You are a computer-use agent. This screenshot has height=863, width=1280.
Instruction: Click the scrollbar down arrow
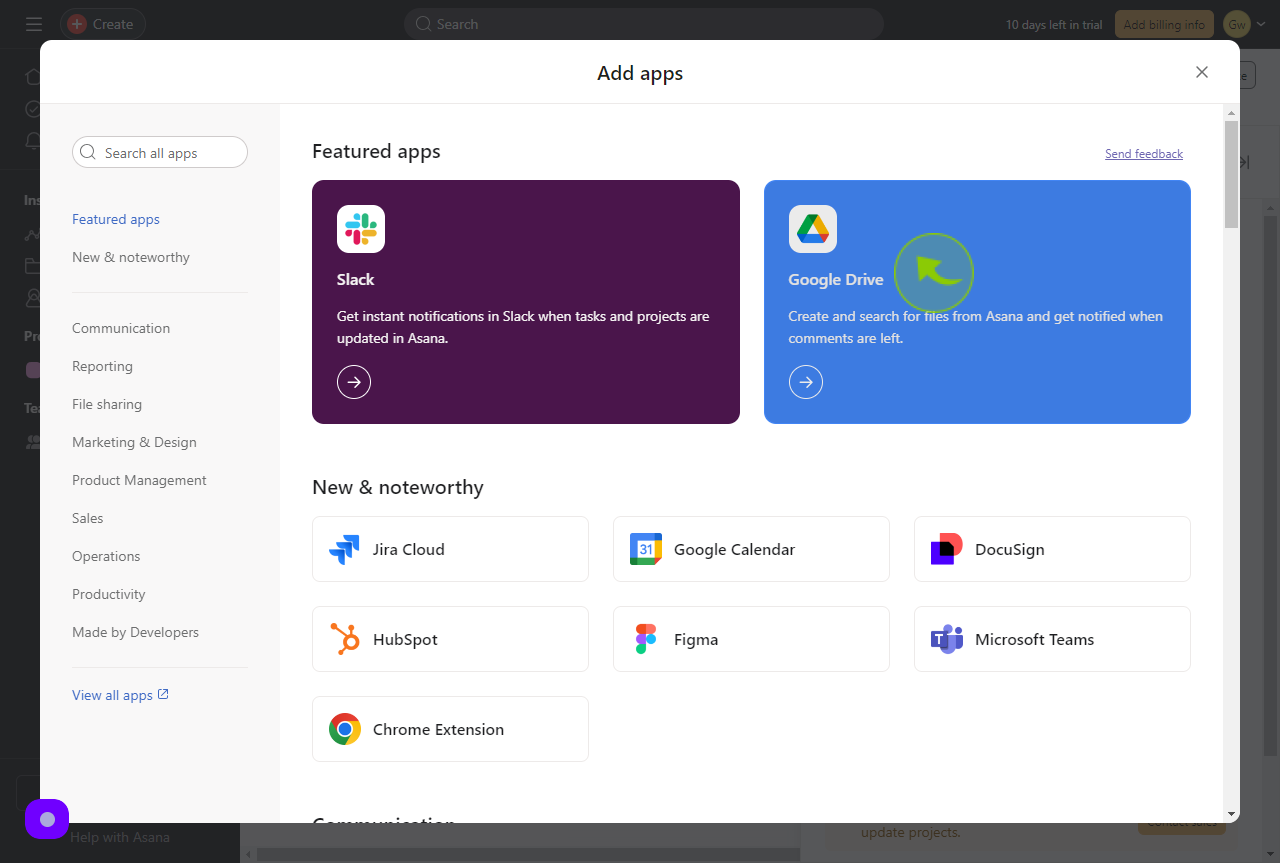coord(1231,814)
